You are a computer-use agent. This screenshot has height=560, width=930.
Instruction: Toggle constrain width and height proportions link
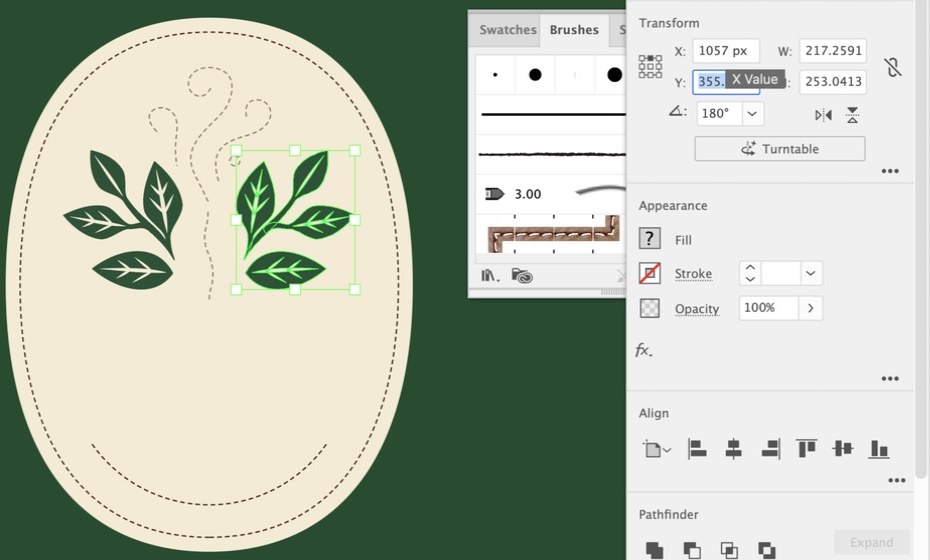pos(893,66)
